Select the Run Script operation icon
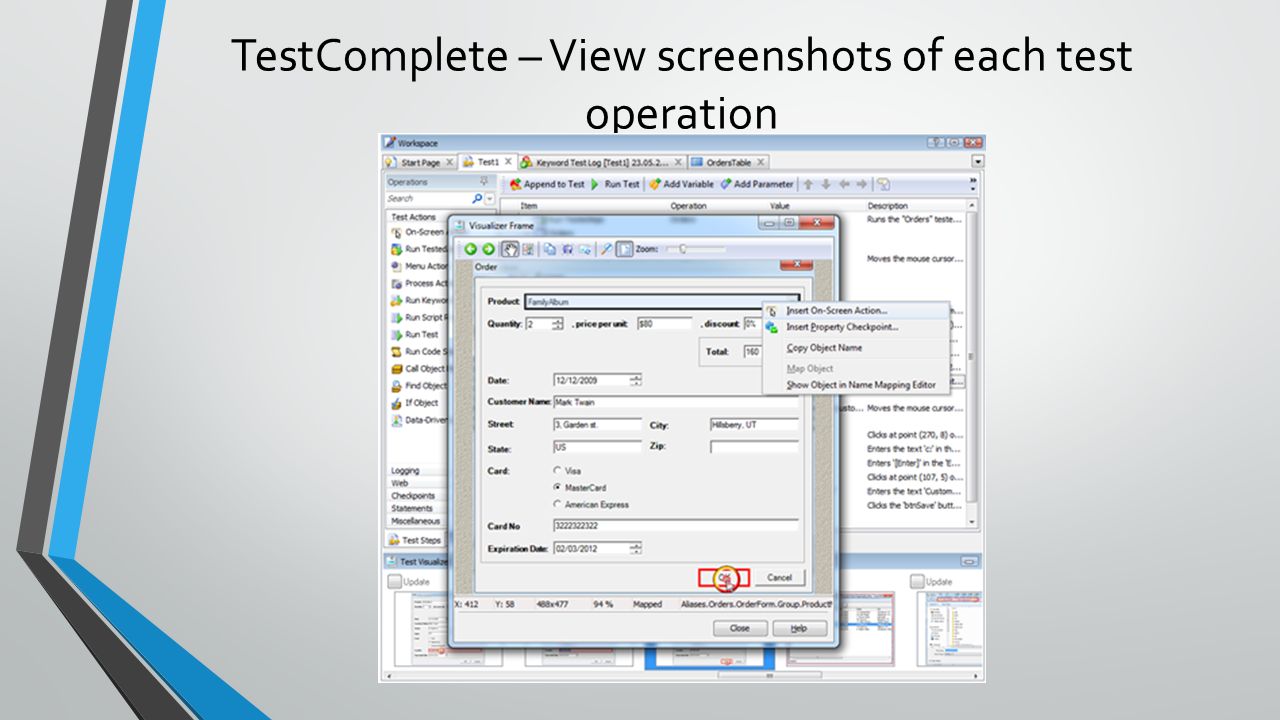1280x720 pixels. coord(396,318)
